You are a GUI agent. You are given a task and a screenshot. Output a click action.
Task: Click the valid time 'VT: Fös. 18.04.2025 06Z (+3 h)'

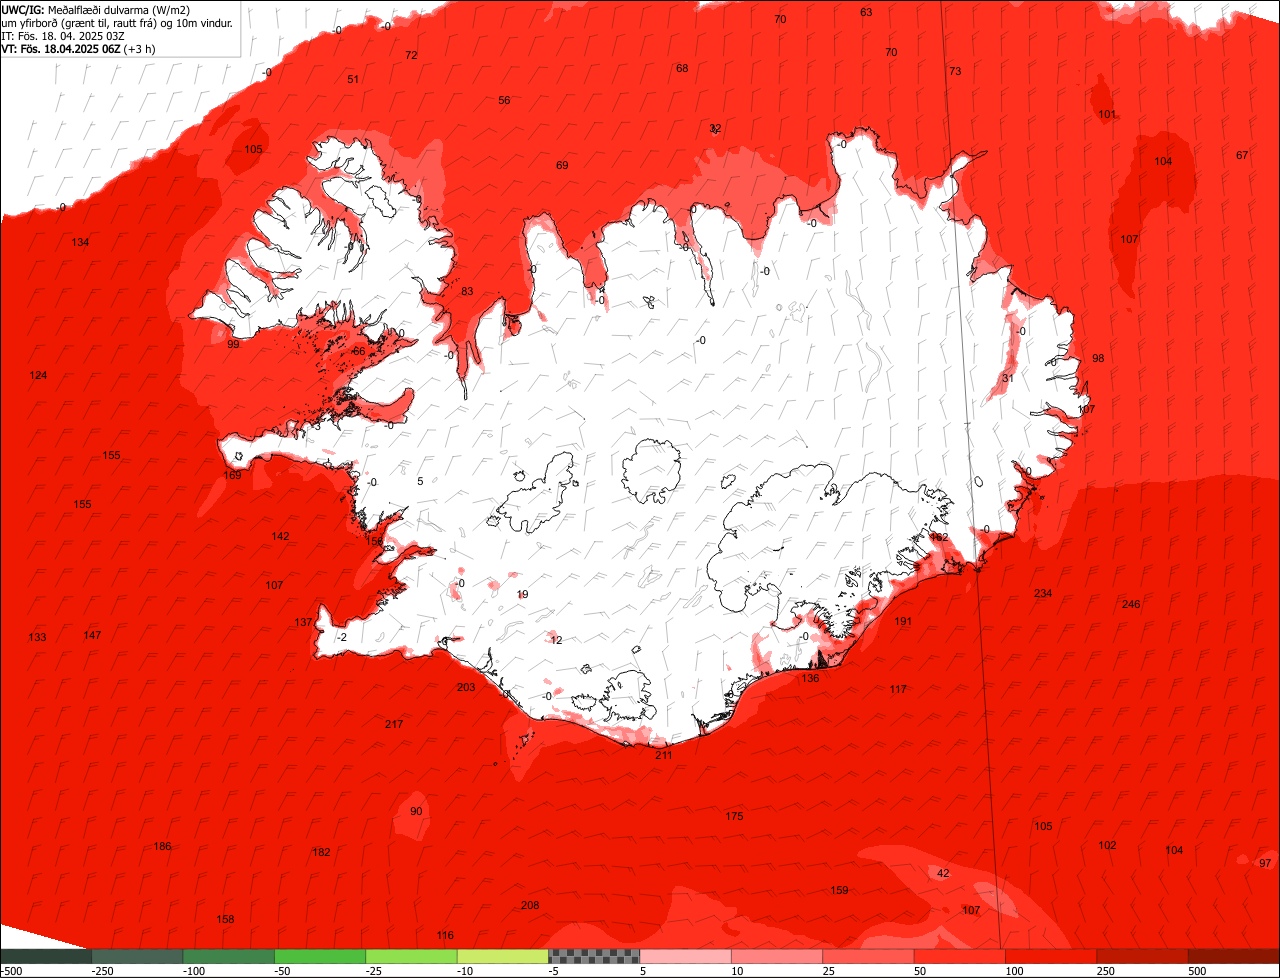78,48
